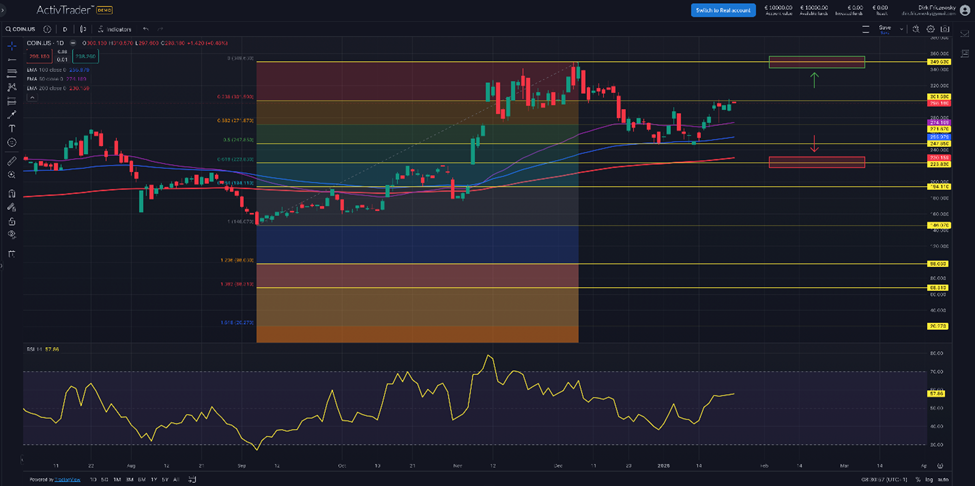This screenshot has width=975, height=486.
Task: Click the undo arrow in toolbar
Action: (146, 29)
